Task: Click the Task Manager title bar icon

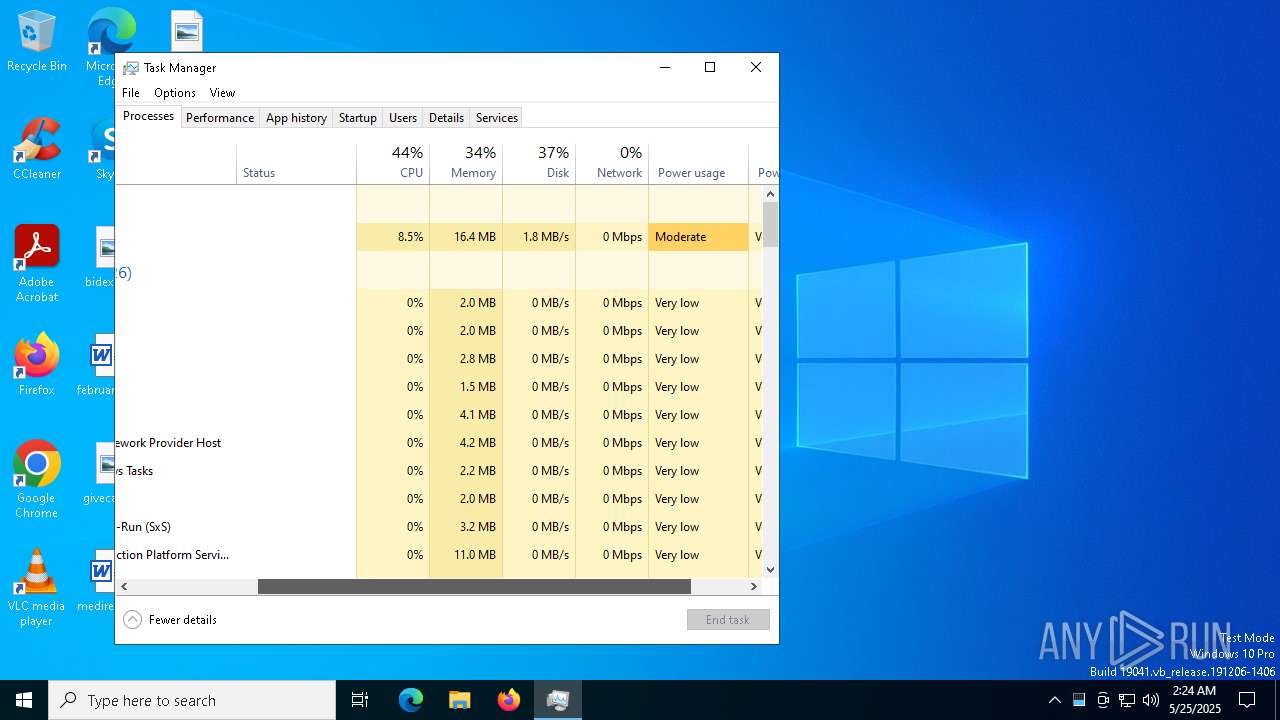Action: click(x=131, y=68)
